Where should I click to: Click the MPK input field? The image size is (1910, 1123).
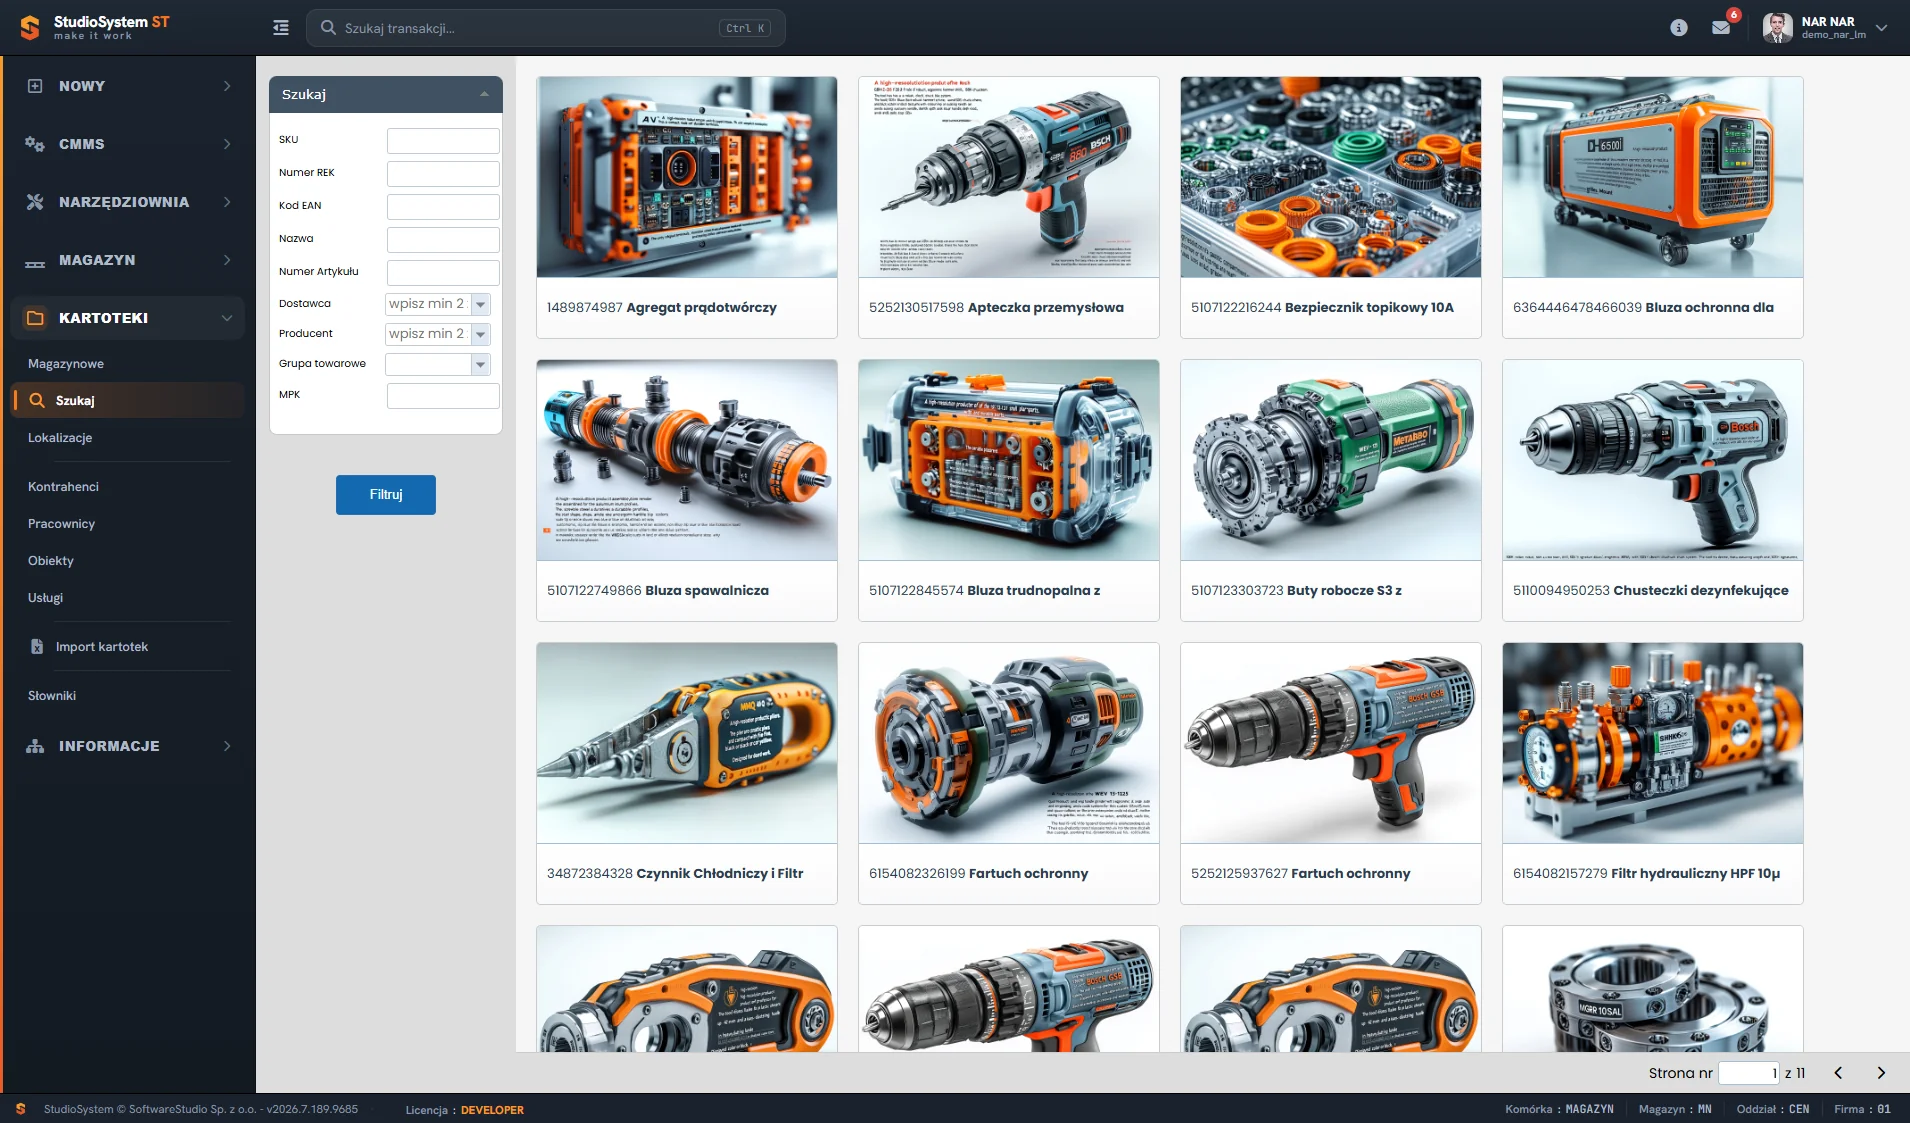click(443, 396)
